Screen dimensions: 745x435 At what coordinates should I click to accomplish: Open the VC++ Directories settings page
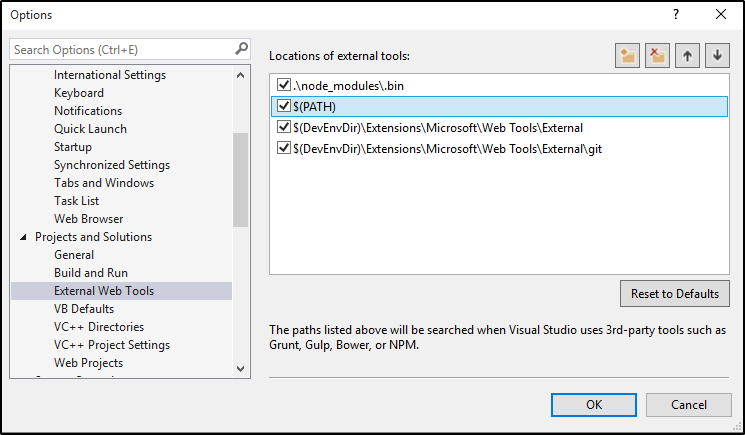(99, 327)
